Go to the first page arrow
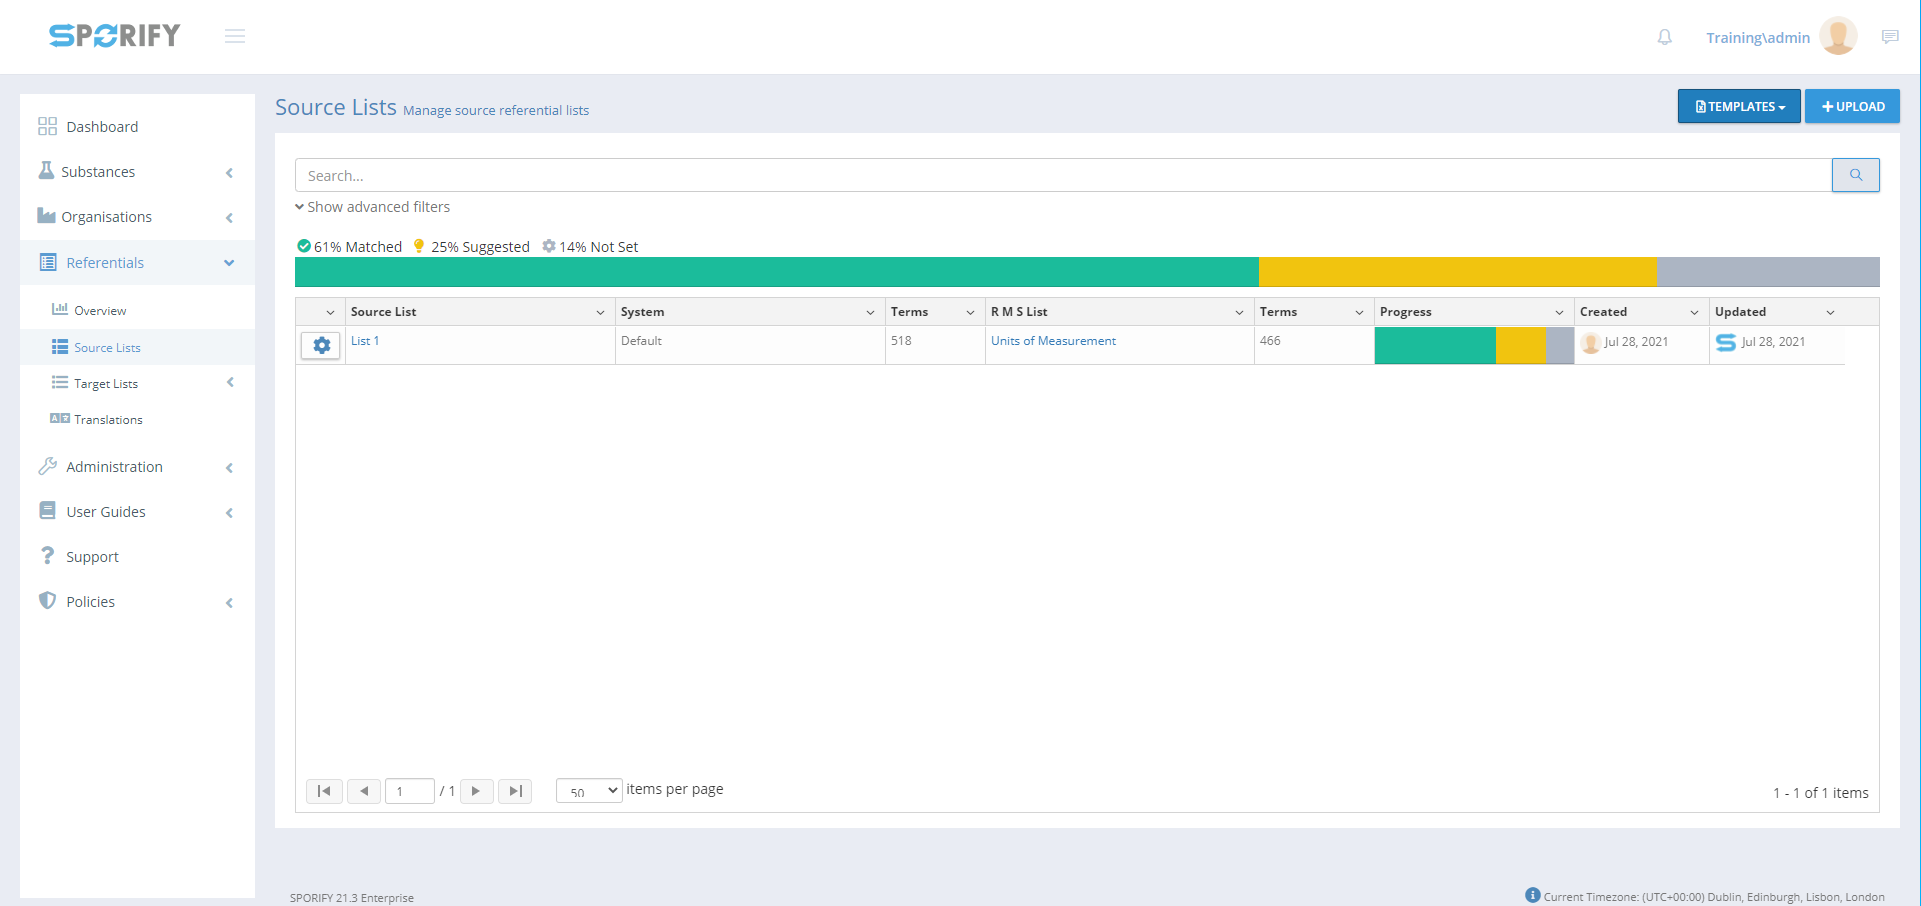 (324, 791)
